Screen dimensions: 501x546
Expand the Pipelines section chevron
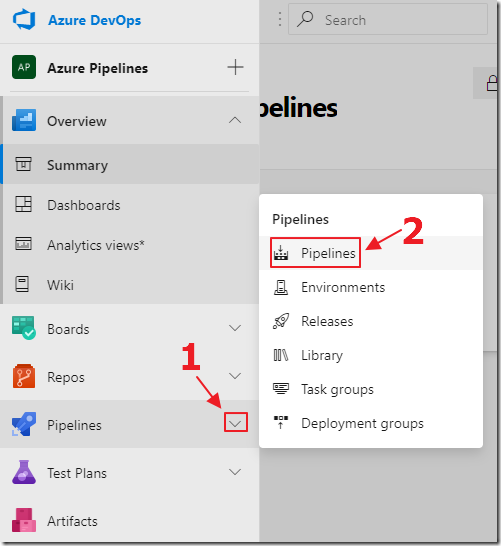click(236, 422)
